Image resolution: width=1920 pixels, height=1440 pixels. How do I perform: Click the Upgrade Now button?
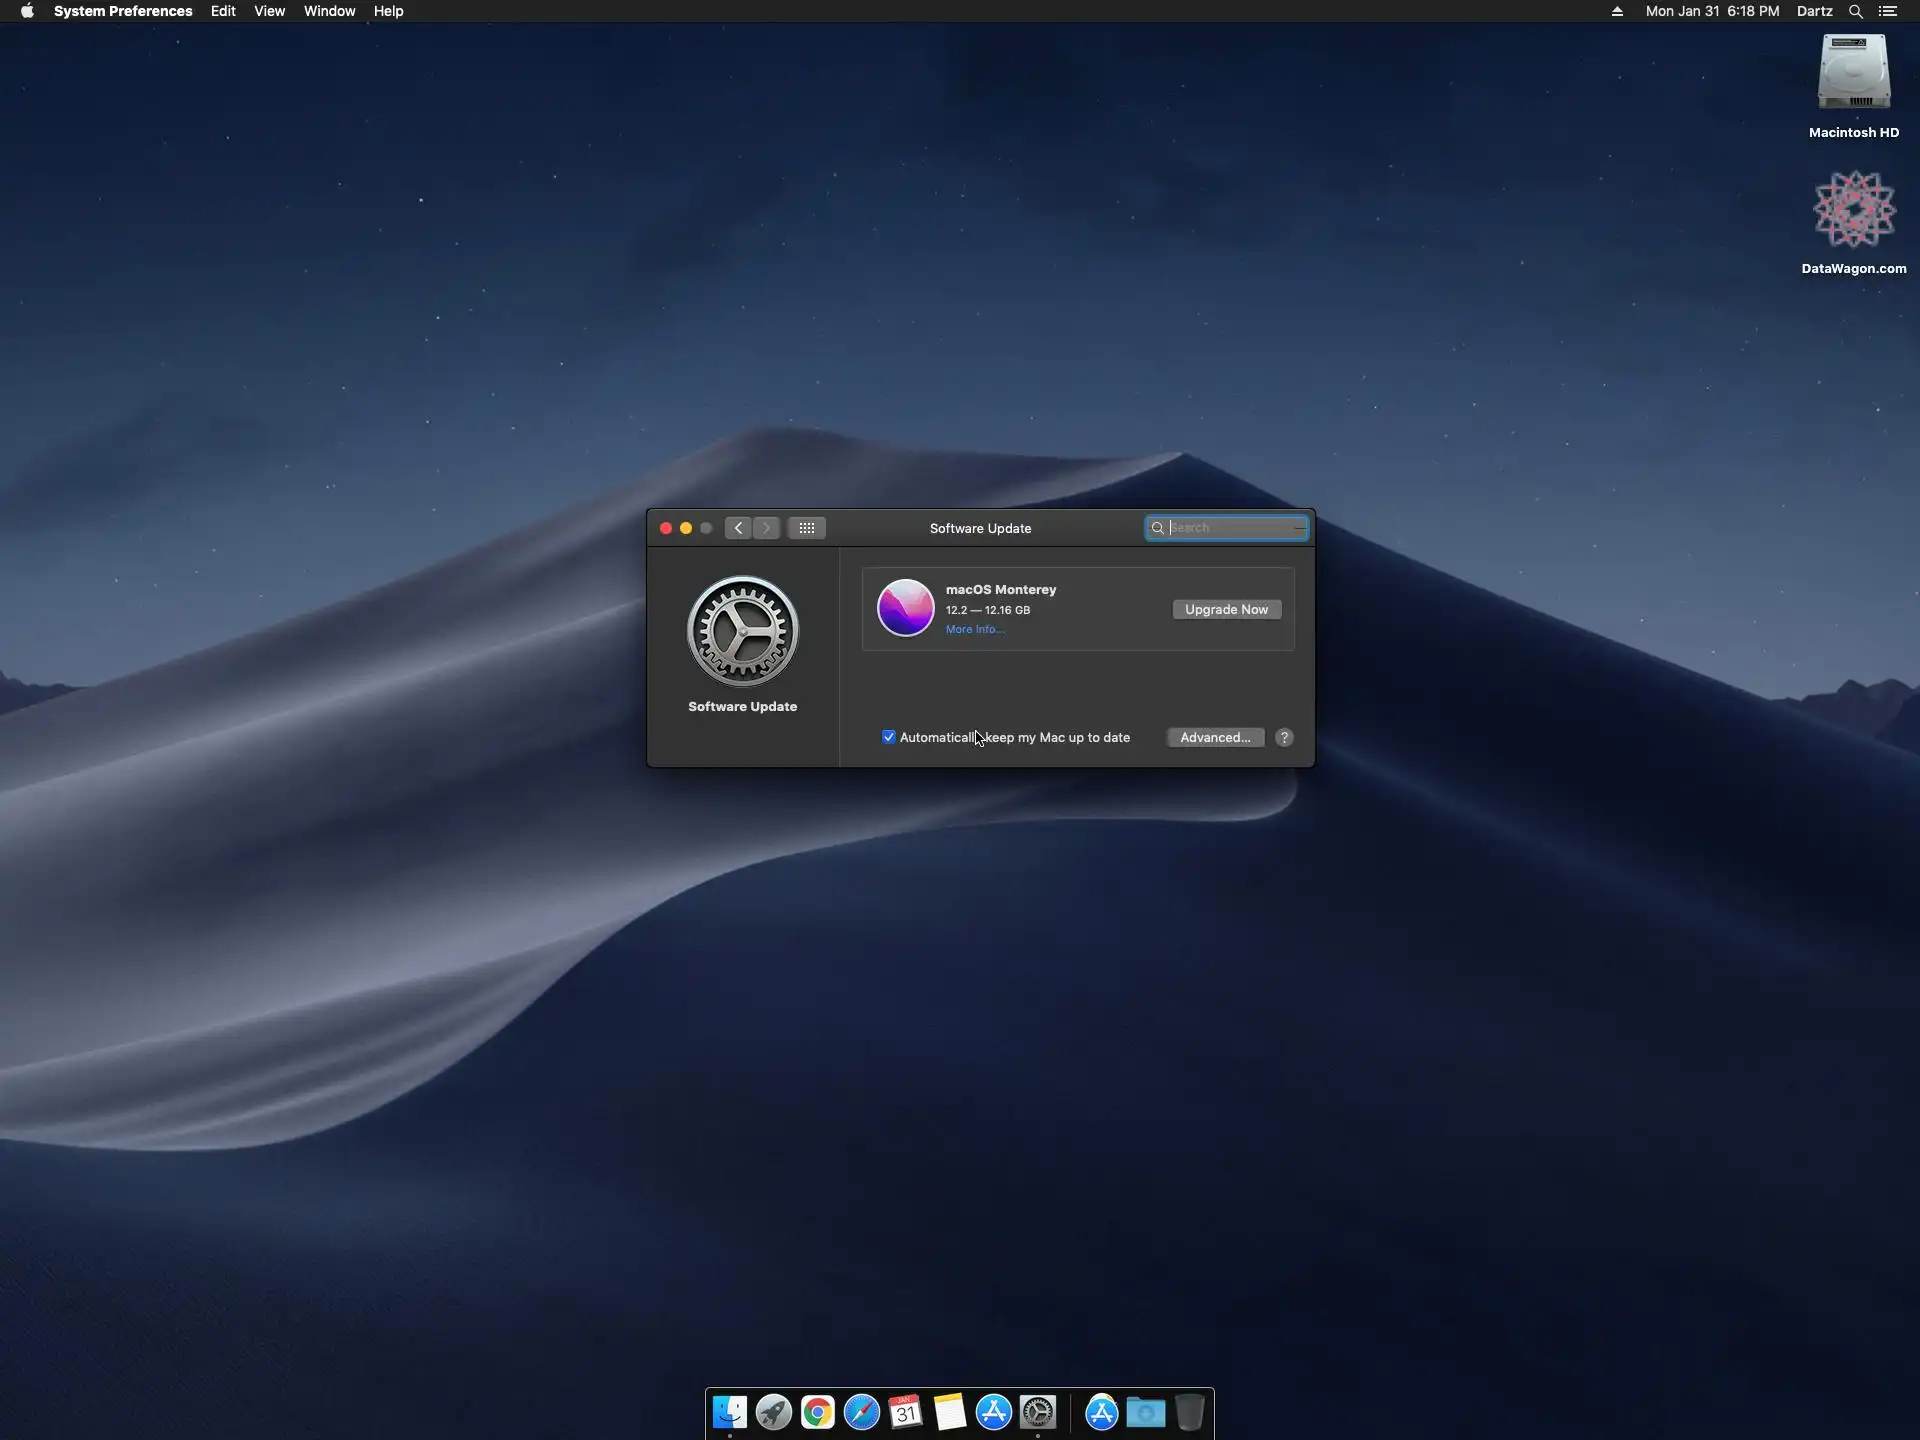pos(1226,609)
